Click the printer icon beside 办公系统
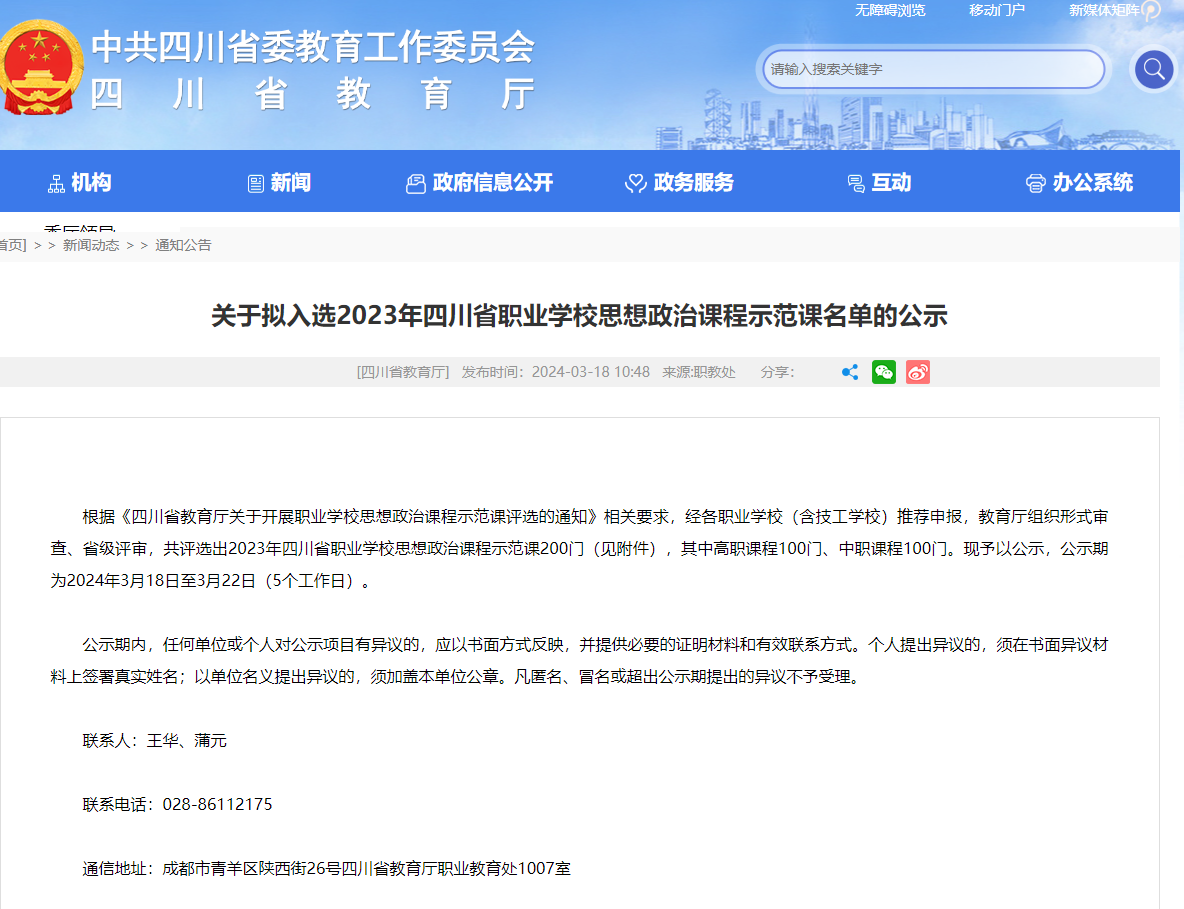The image size is (1184, 909). click(x=1035, y=183)
